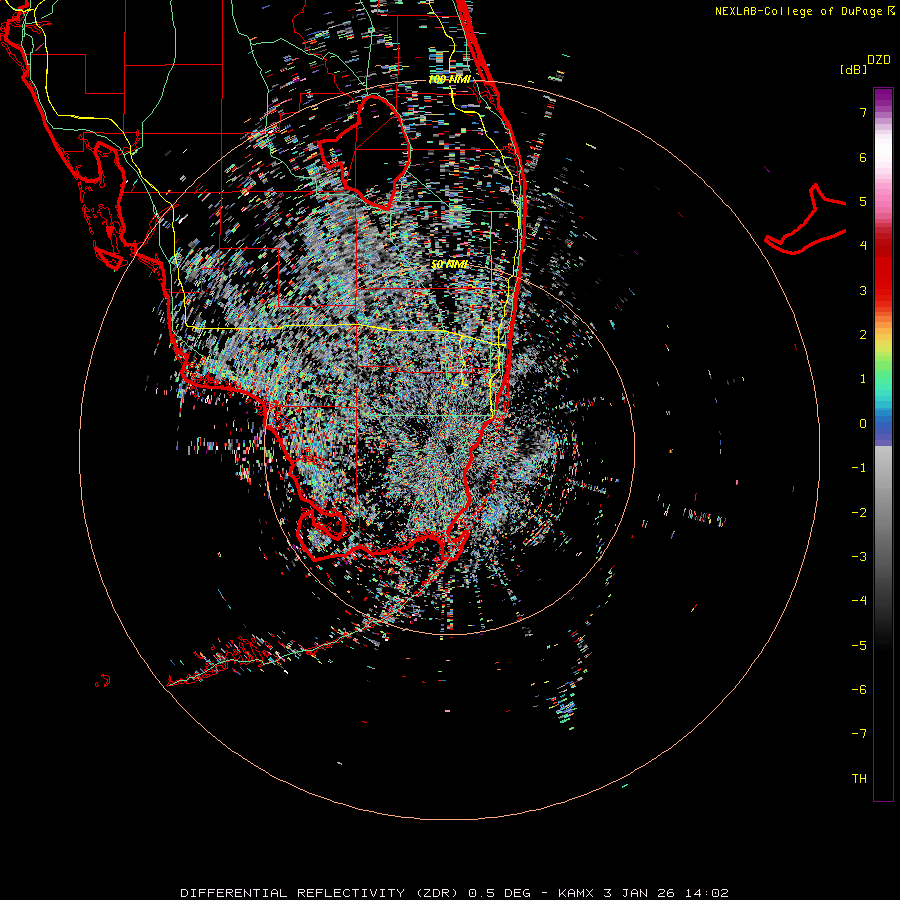The height and width of the screenshot is (900, 900).
Task: Click the DZD label above the color scale
Action: pos(879,60)
